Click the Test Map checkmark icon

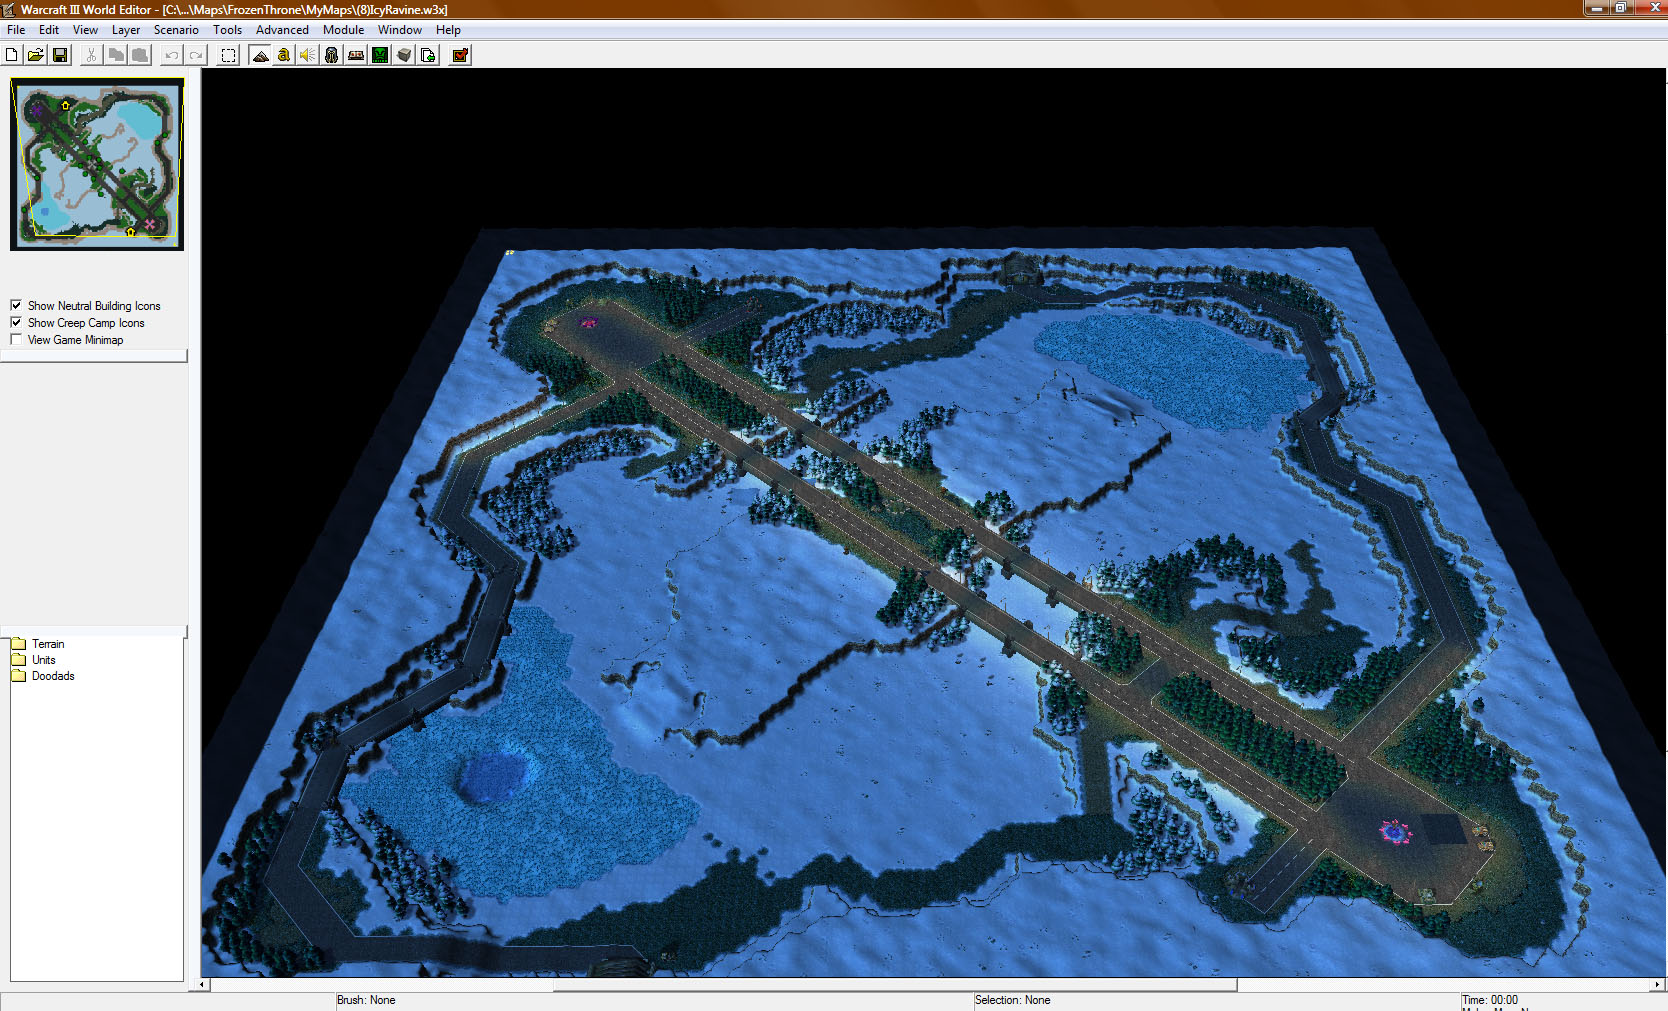point(460,55)
